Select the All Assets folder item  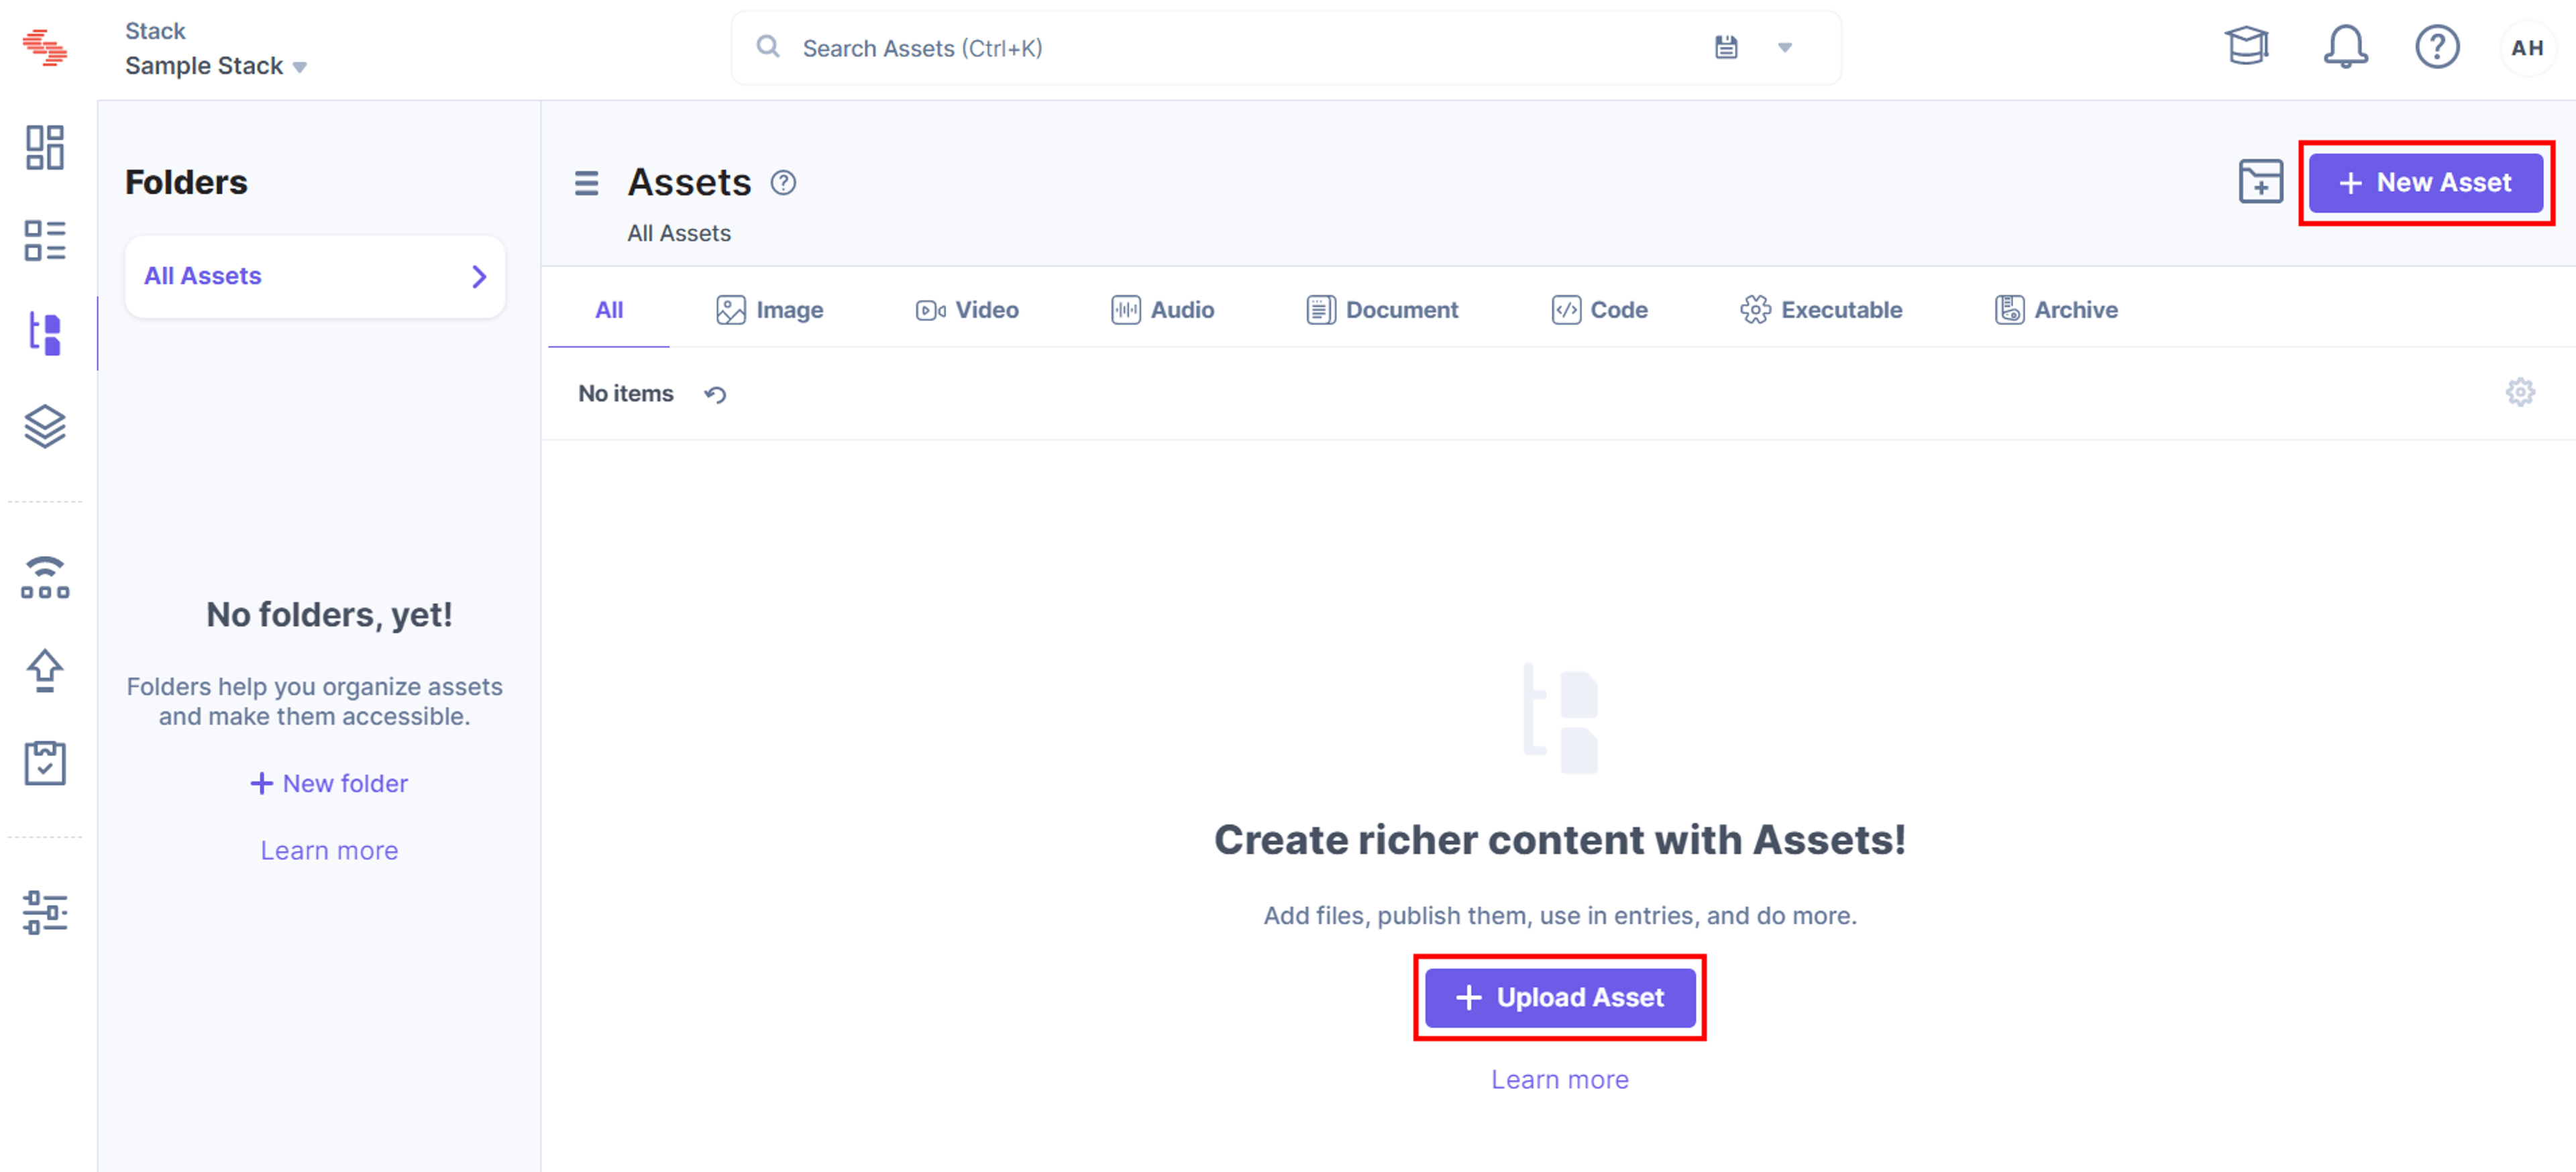(x=315, y=276)
